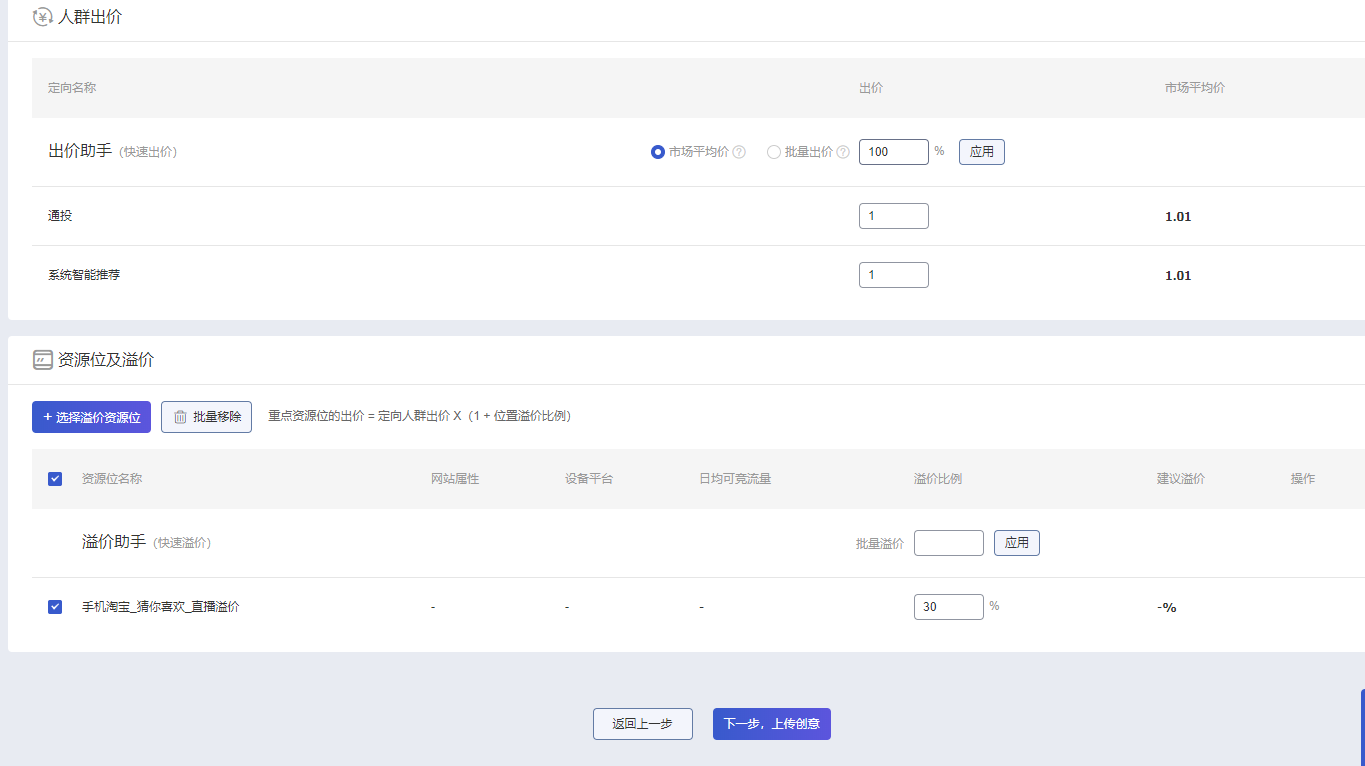Uncheck the 手机淘宝_猜你喜欢_直播溢价 row checkbox
The image size is (1365, 766).
click(x=55, y=607)
